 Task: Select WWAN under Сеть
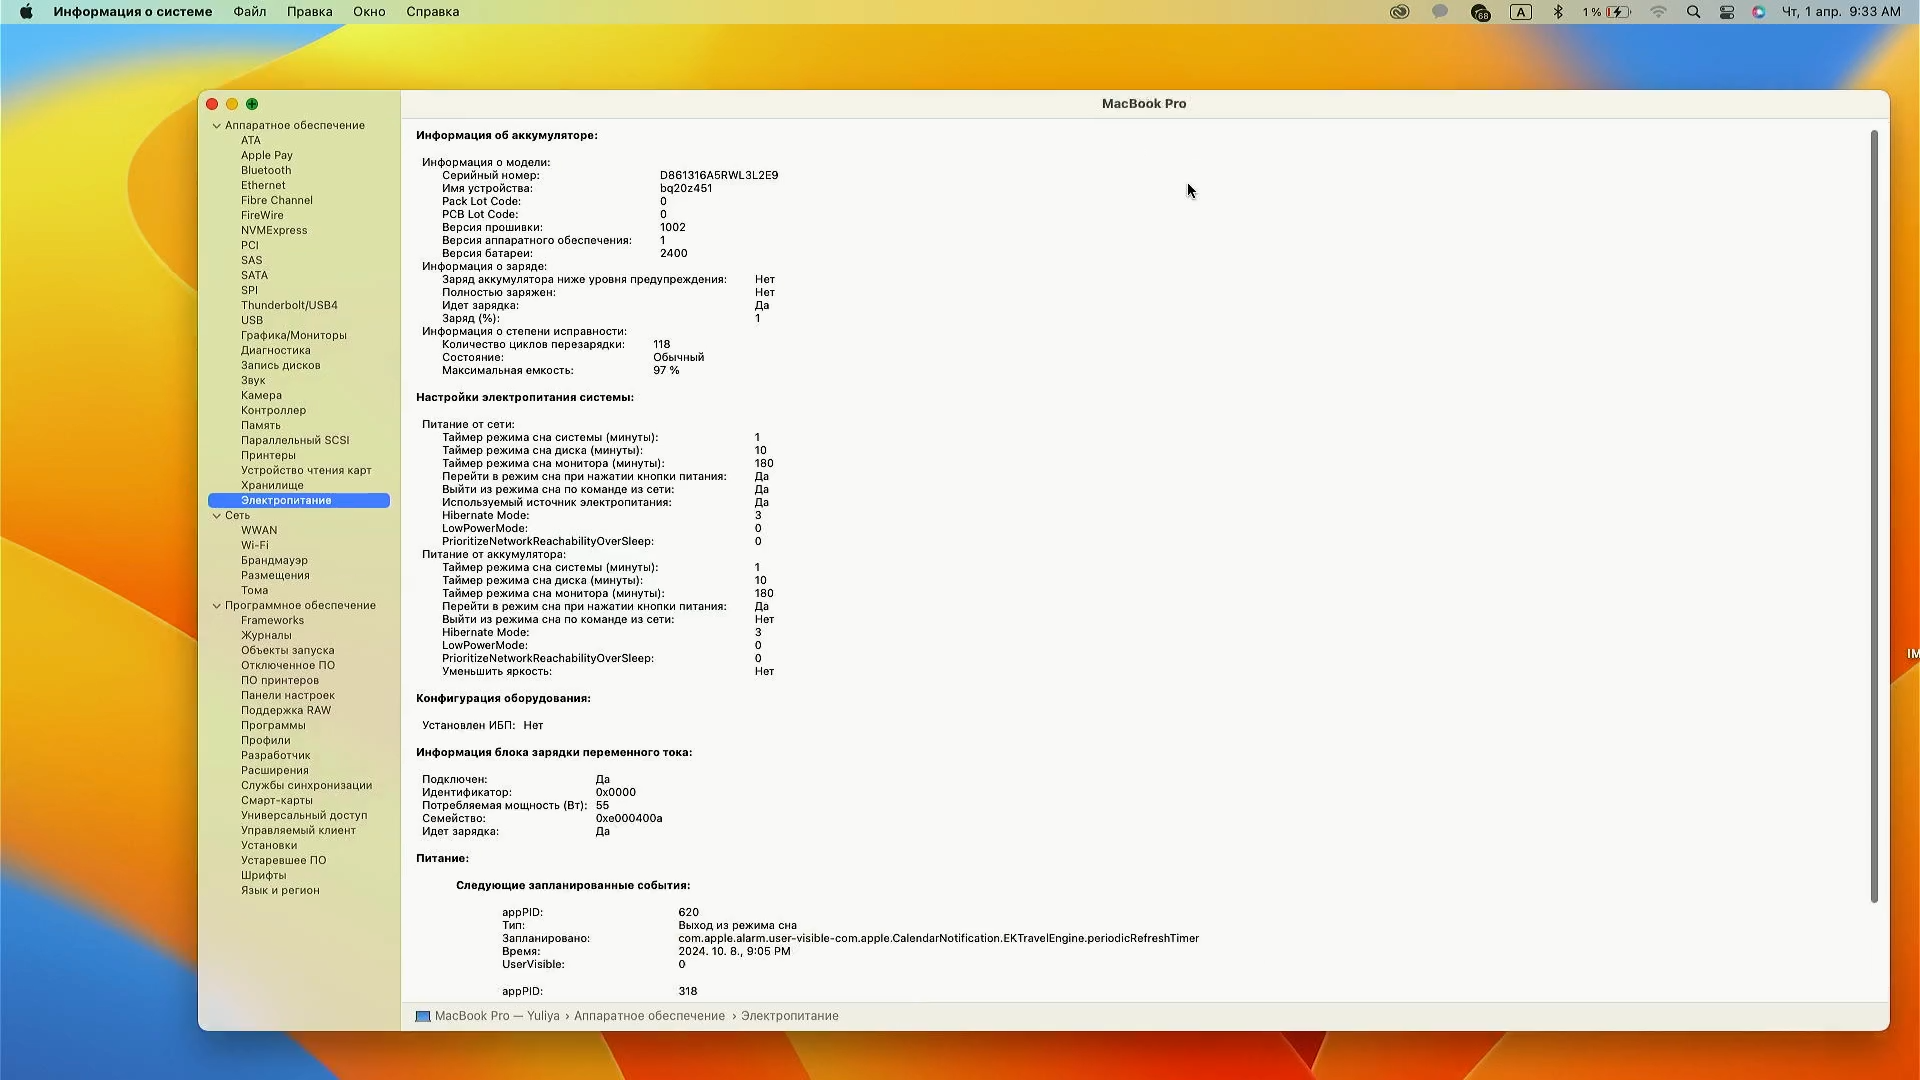pos(259,530)
